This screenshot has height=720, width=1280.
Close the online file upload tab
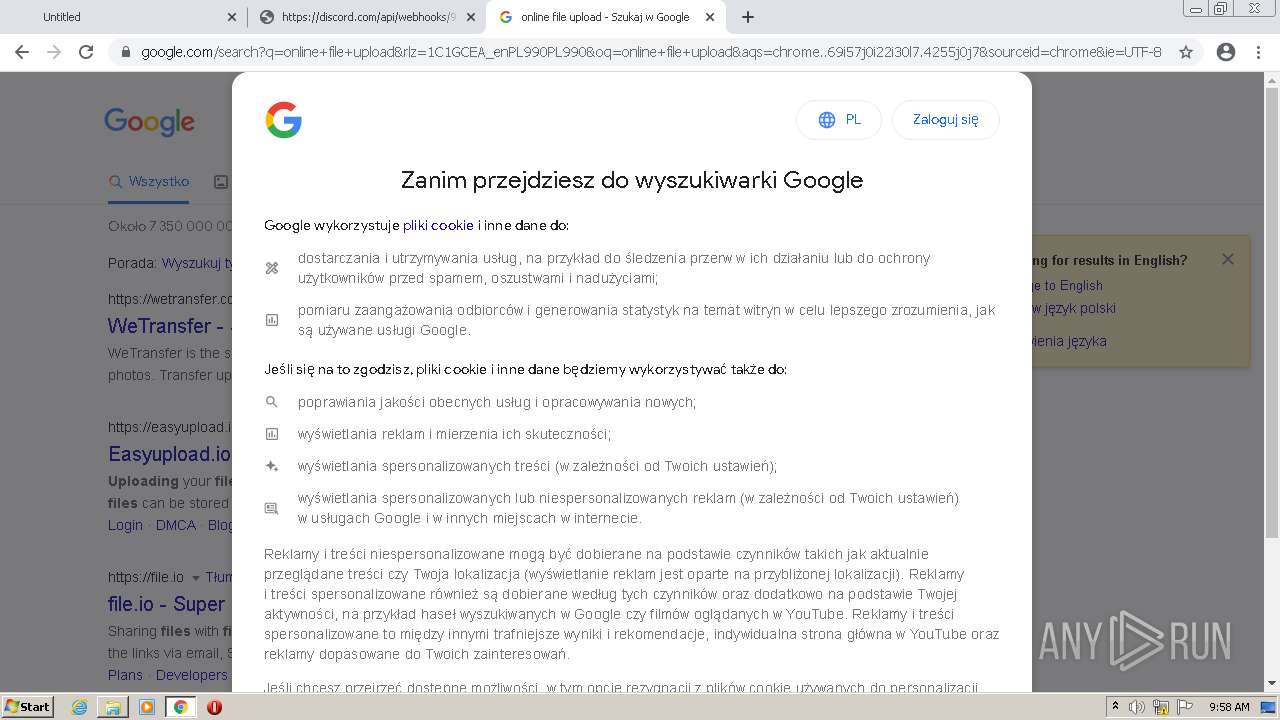[x=710, y=17]
